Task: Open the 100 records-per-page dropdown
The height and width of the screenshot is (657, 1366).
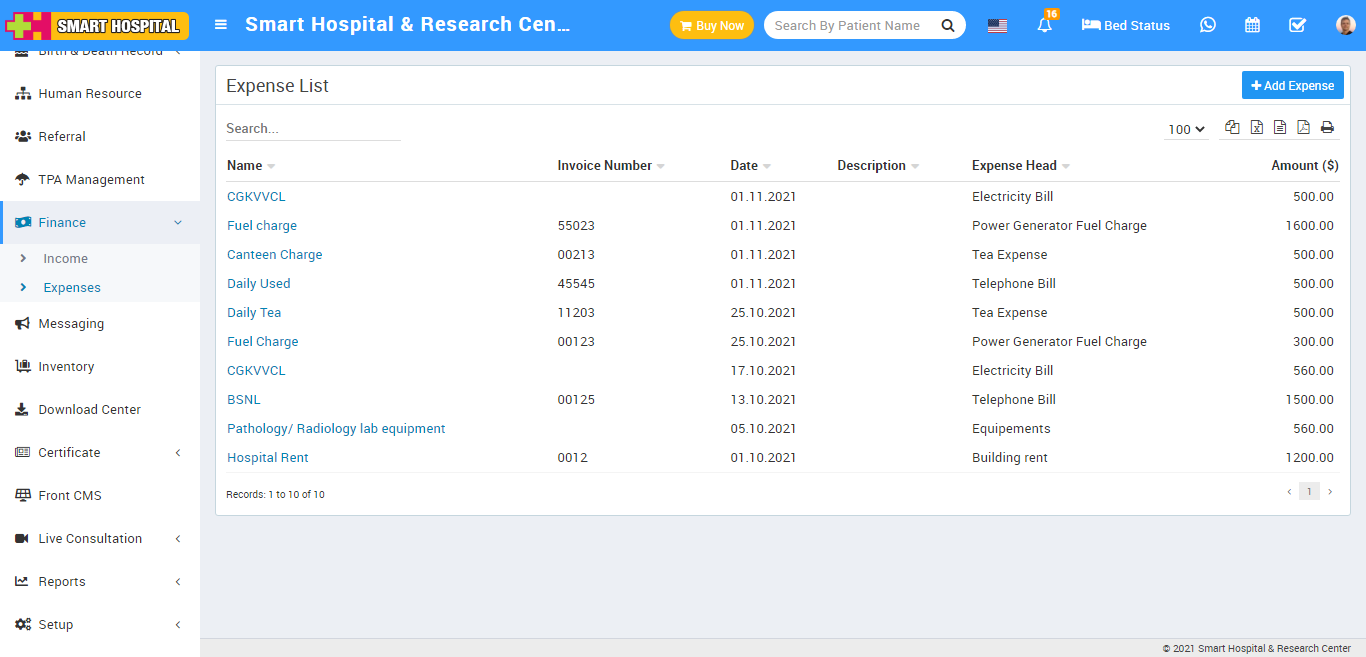Action: pyautogui.click(x=1186, y=129)
